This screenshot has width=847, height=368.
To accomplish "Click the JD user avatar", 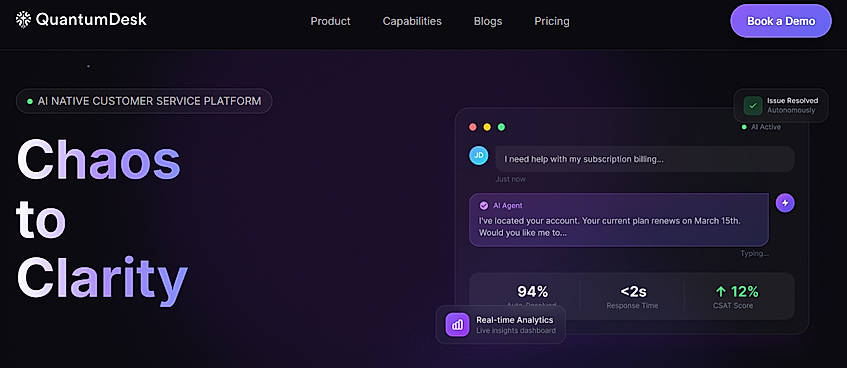I will [479, 156].
